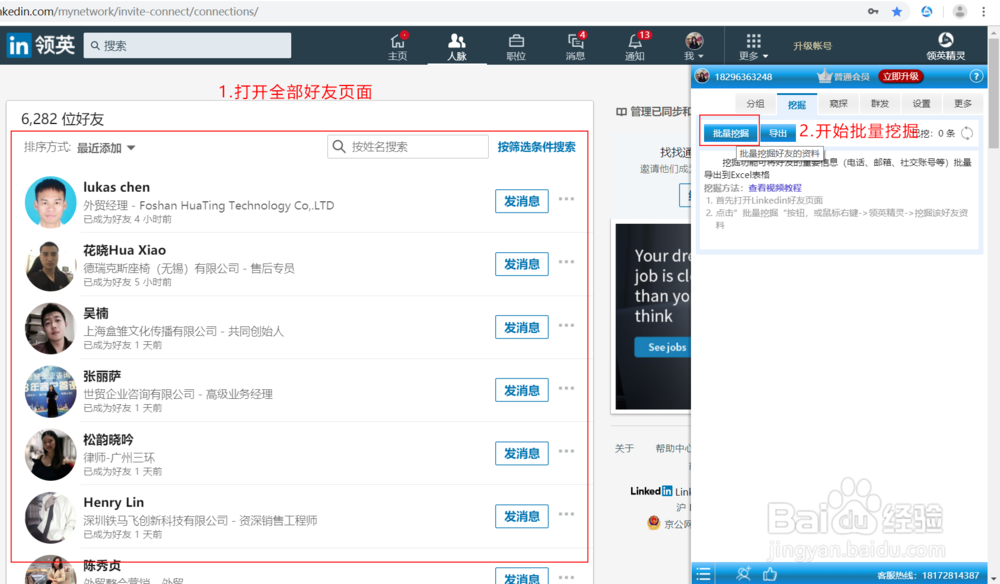Open more options for 吴楠

coord(566,325)
